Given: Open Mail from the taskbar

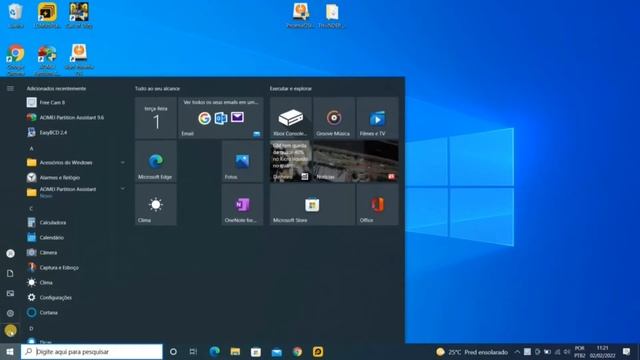Looking at the screenshot, I should point(277,352).
